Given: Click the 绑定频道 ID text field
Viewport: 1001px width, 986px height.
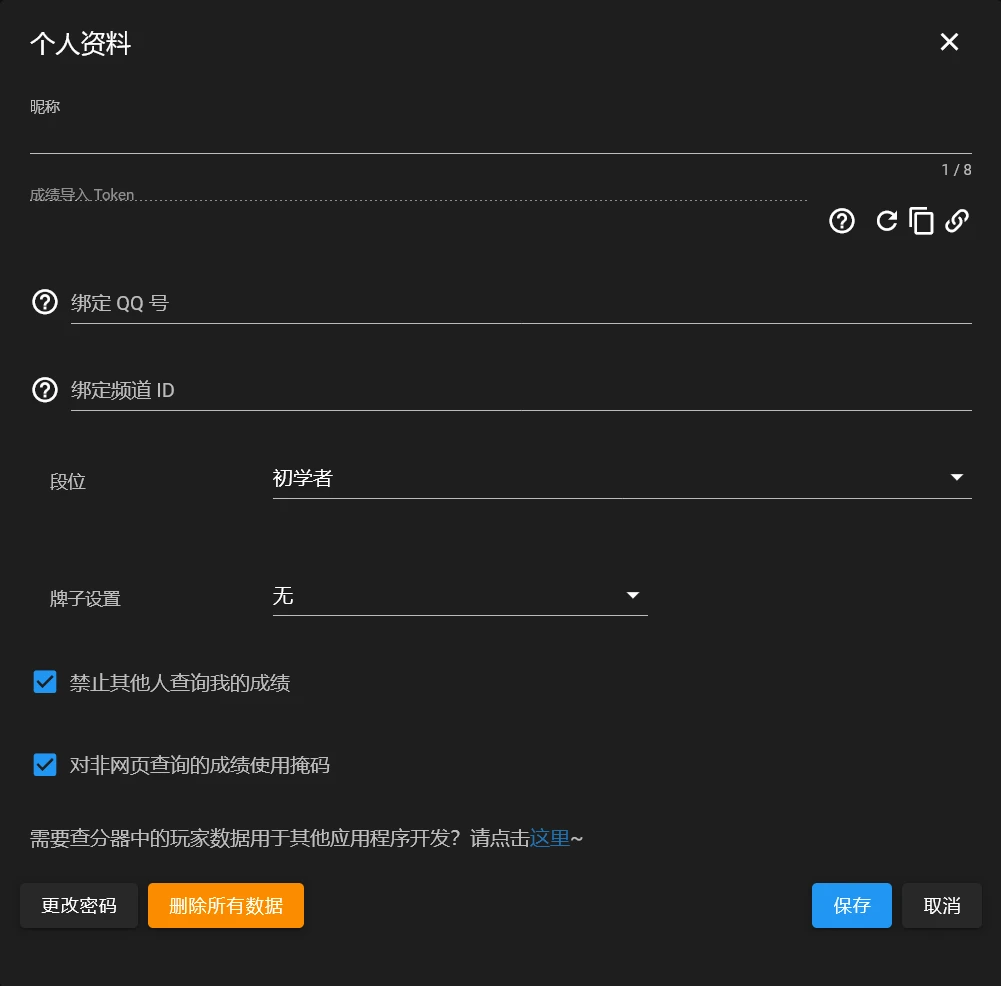Looking at the screenshot, I should coord(520,390).
